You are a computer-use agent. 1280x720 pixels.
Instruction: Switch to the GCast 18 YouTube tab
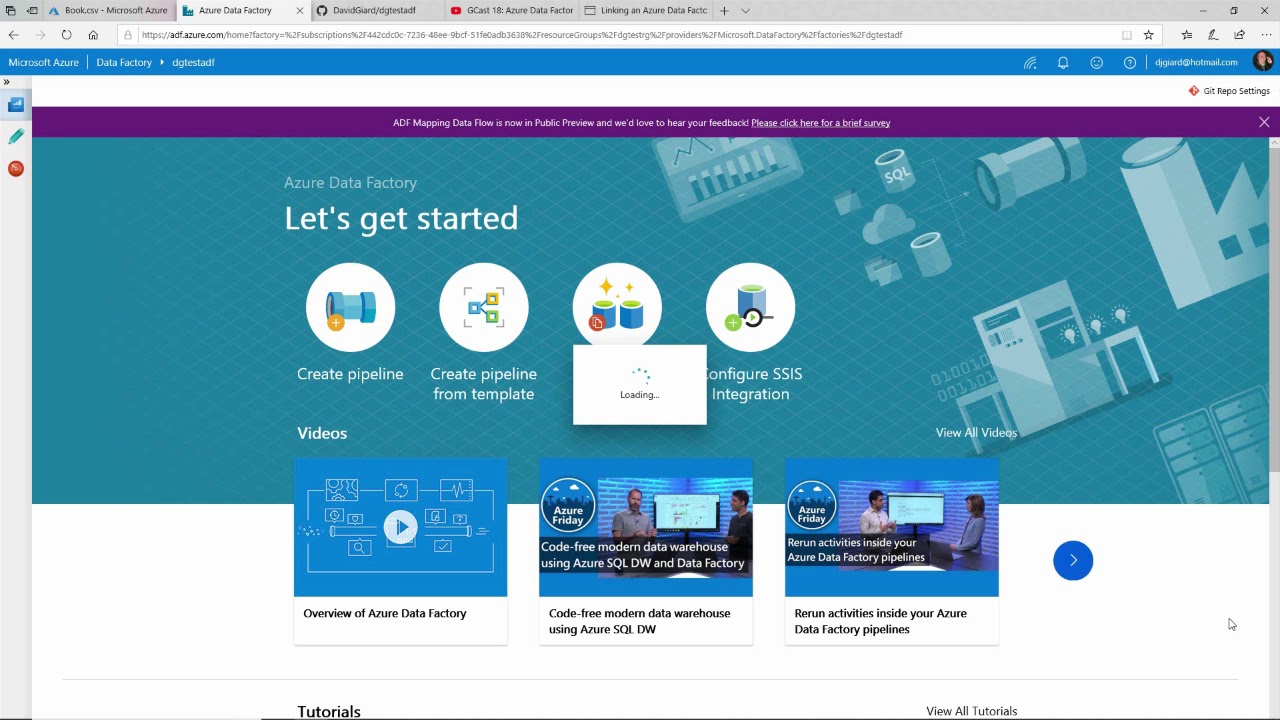pos(511,11)
